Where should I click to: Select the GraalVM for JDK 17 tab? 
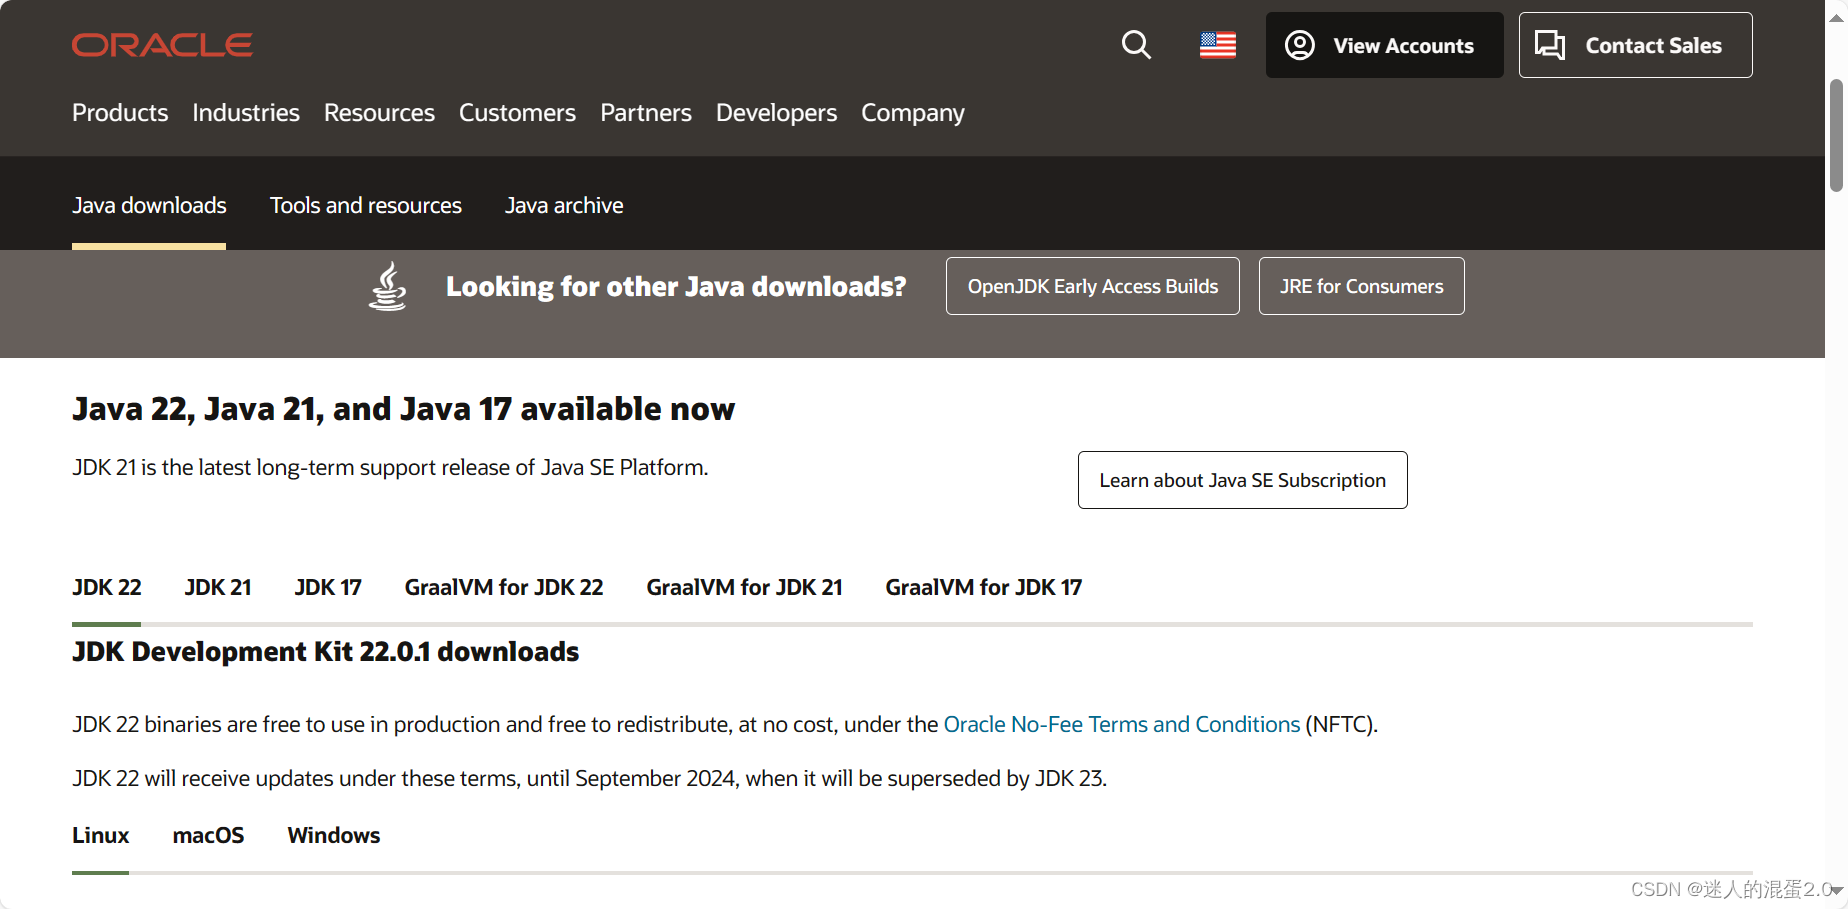tap(983, 587)
